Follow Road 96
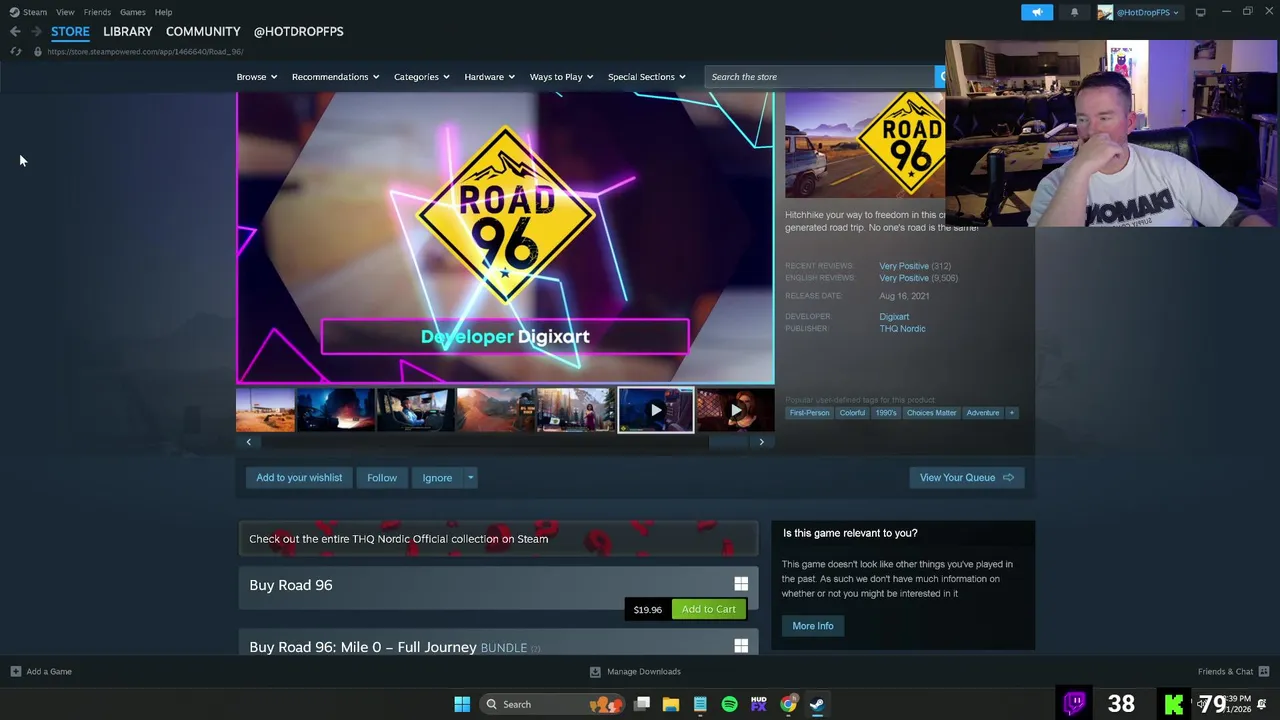This screenshot has width=1280, height=720. 382,478
